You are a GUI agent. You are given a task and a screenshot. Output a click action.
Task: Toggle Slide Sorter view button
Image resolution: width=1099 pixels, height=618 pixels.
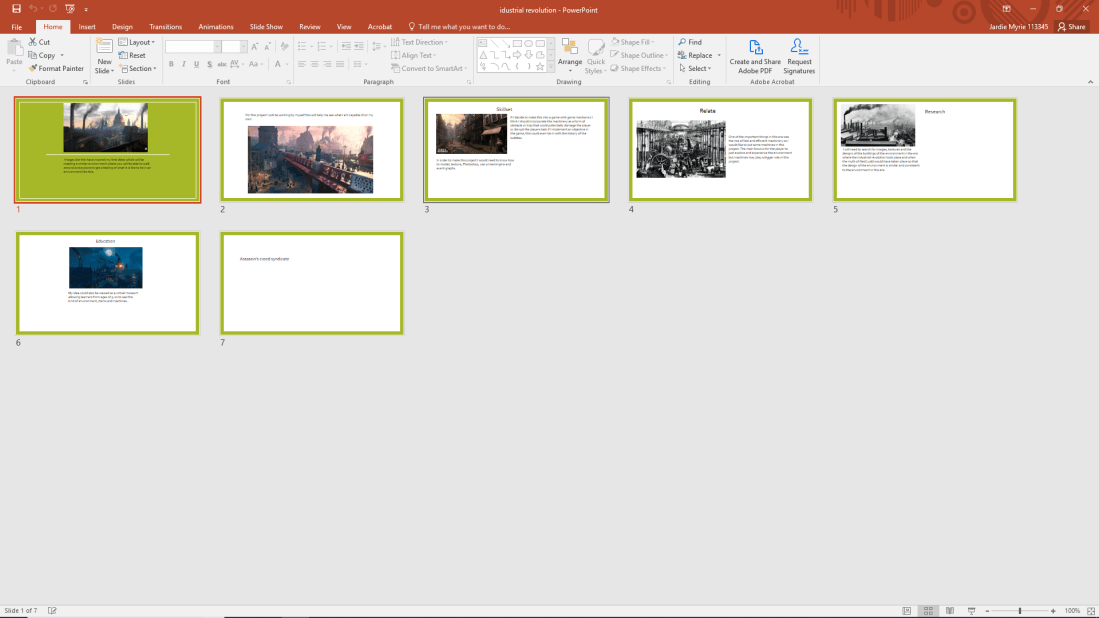[928, 611]
